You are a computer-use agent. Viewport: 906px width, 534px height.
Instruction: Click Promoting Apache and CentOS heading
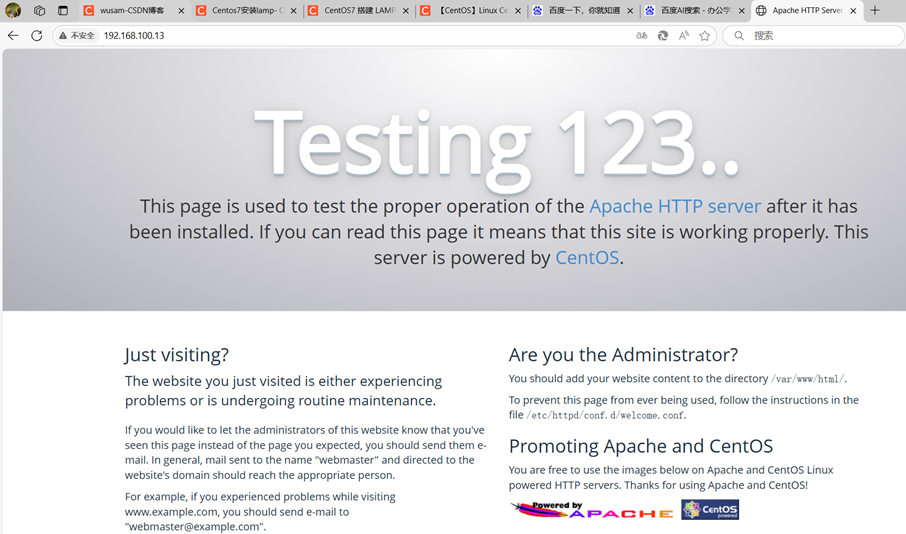641,446
